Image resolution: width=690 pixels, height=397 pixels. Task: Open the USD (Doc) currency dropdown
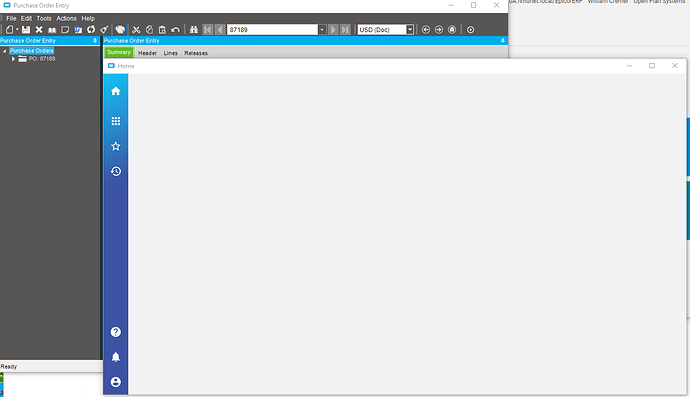pos(410,29)
